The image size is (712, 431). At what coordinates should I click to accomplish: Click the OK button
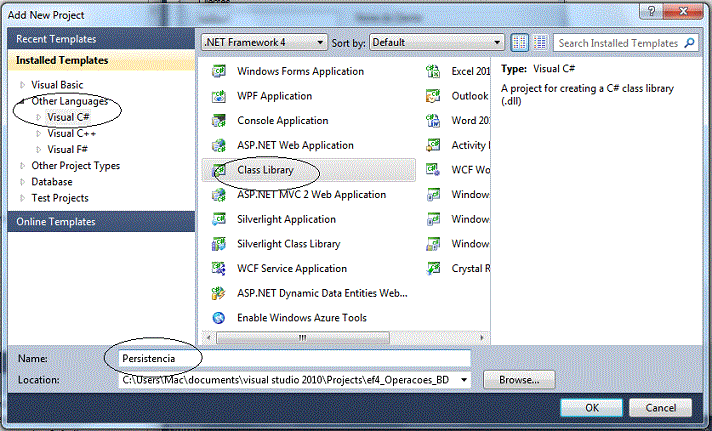tap(592, 408)
